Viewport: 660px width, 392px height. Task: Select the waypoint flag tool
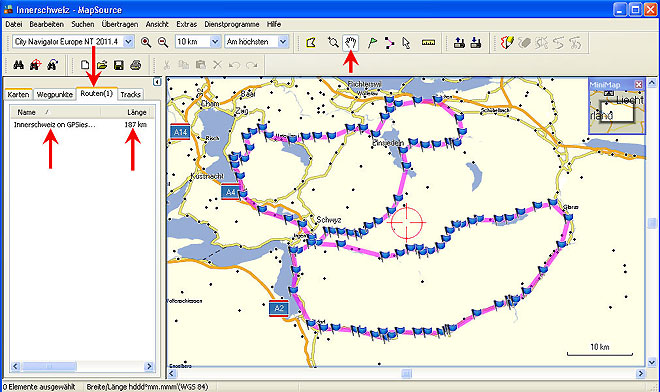point(372,43)
